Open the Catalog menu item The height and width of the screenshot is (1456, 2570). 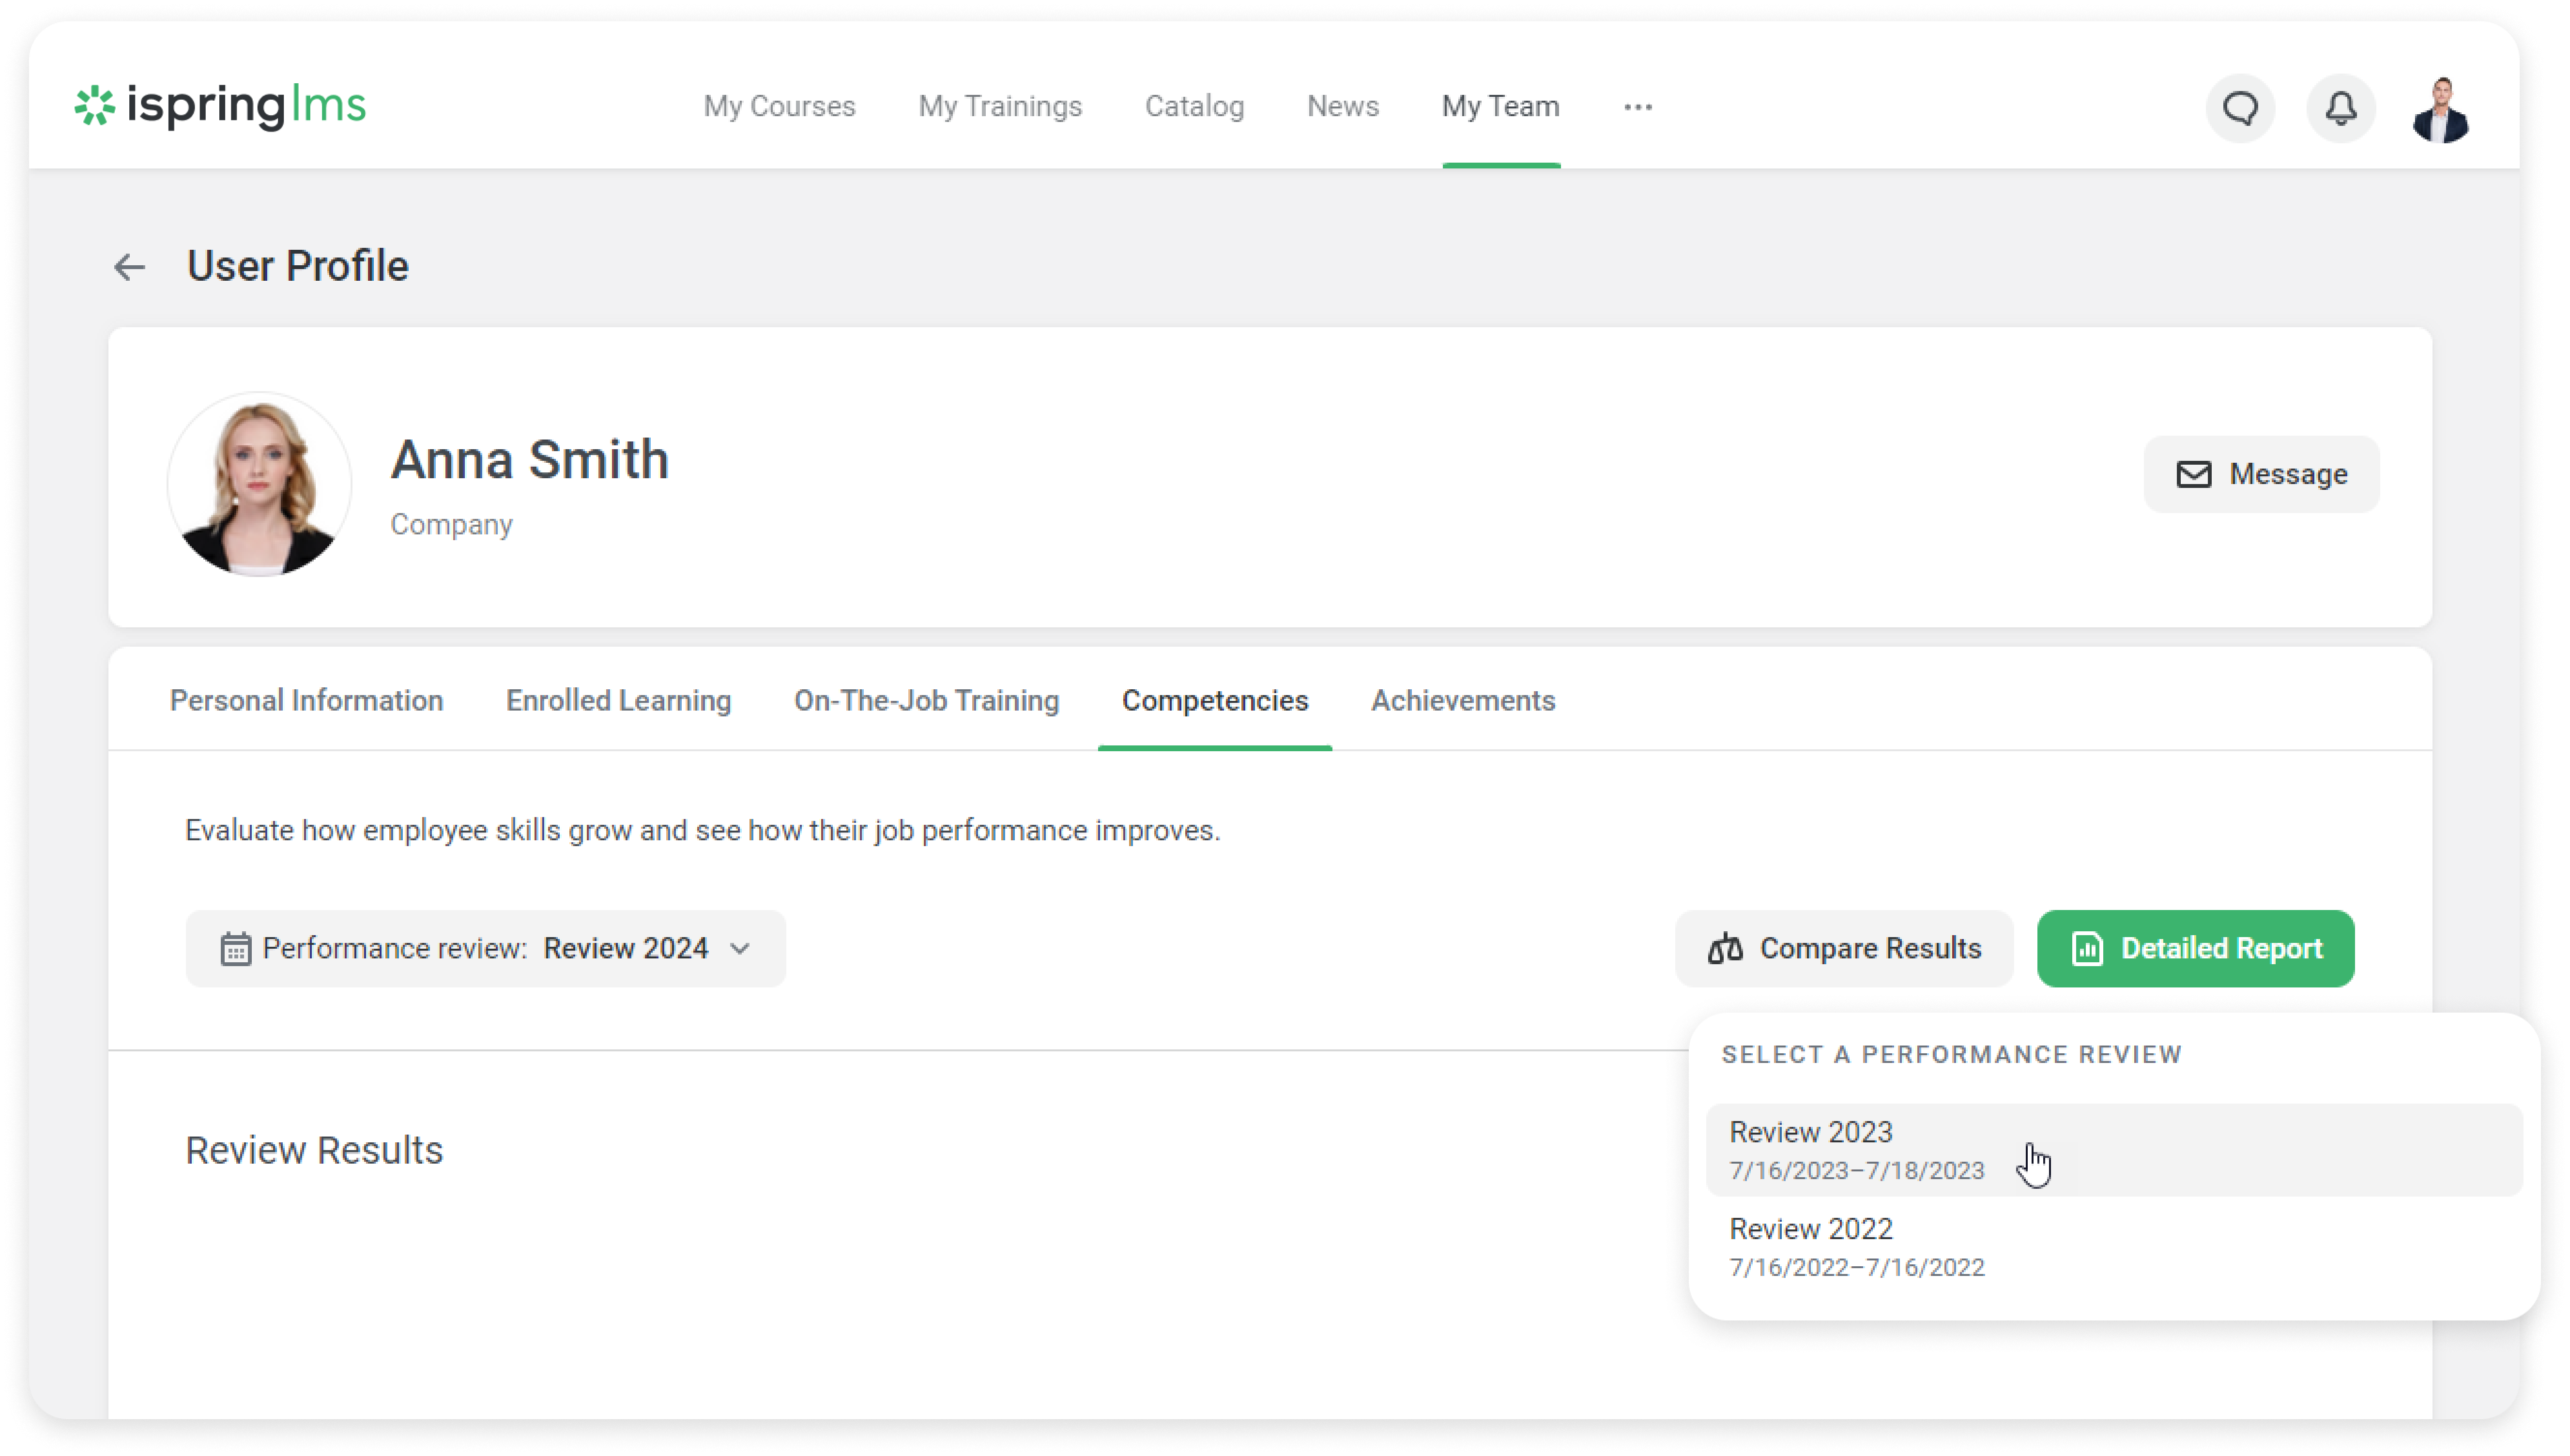(1194, 106)
